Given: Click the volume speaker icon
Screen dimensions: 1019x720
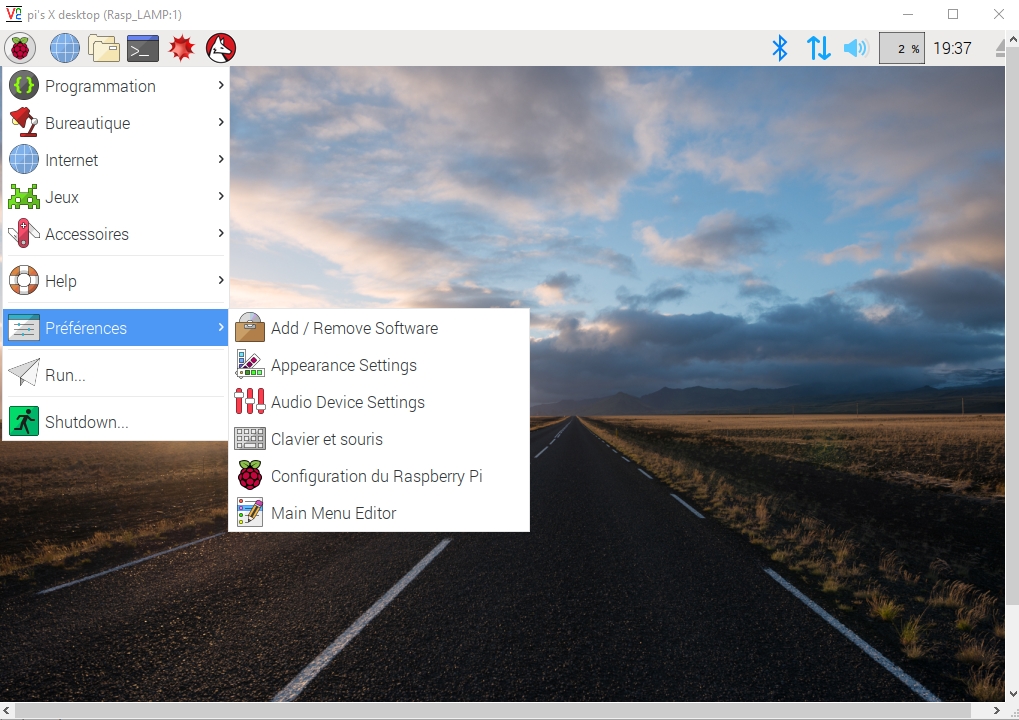Looking at the screenshot, I should click(x=856, y=48).
